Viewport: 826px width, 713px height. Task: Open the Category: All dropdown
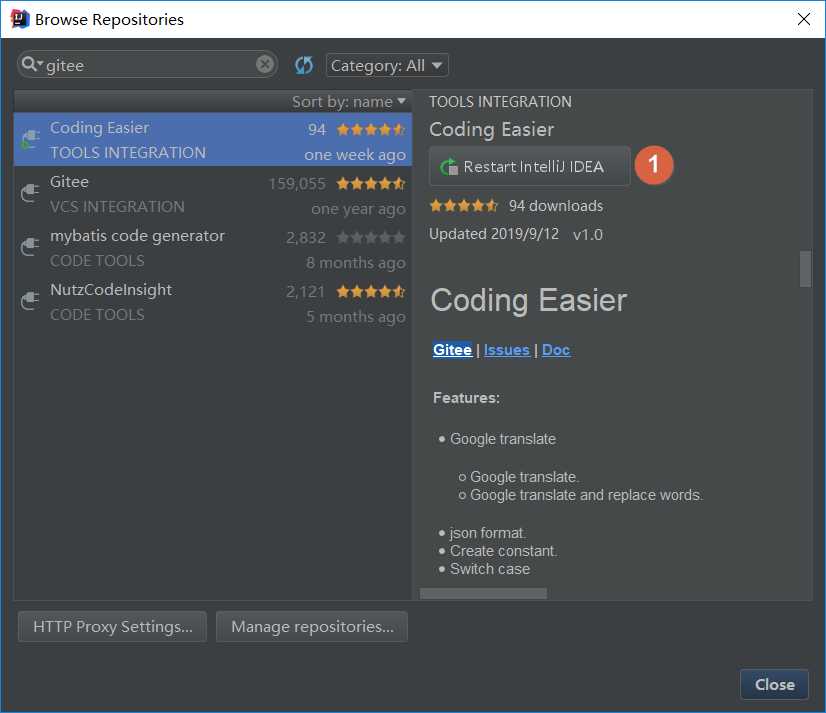tap(387, 65)
